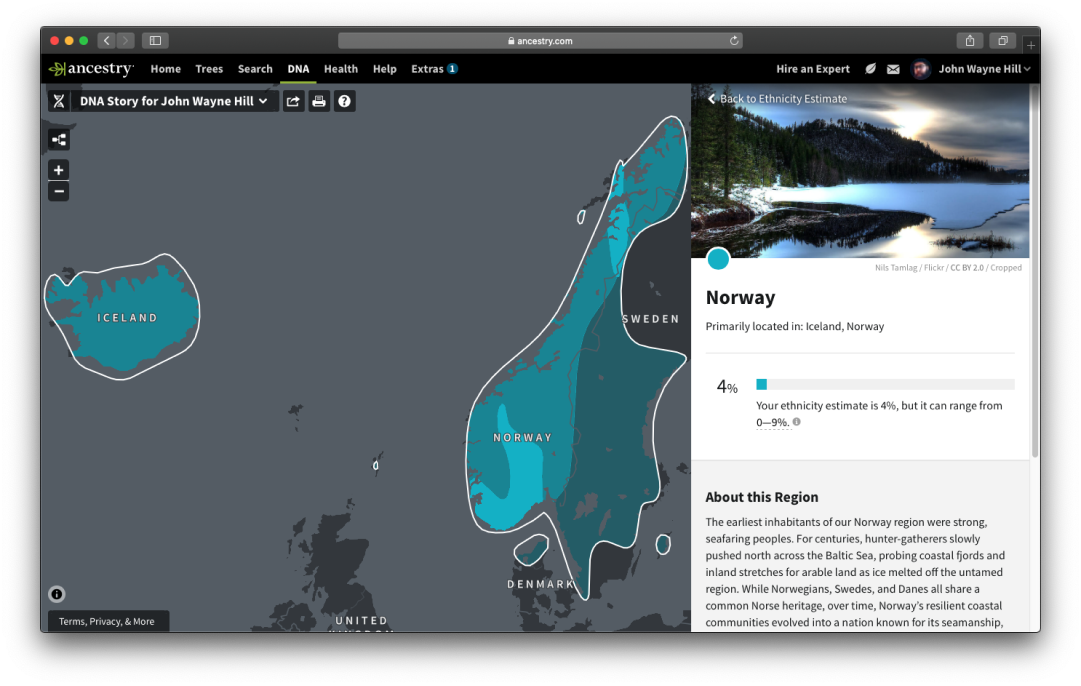The width and height of the screenshot is (1081, 686).
Task: Click the teal Norway region color dot
Action: tap(718, 259)
